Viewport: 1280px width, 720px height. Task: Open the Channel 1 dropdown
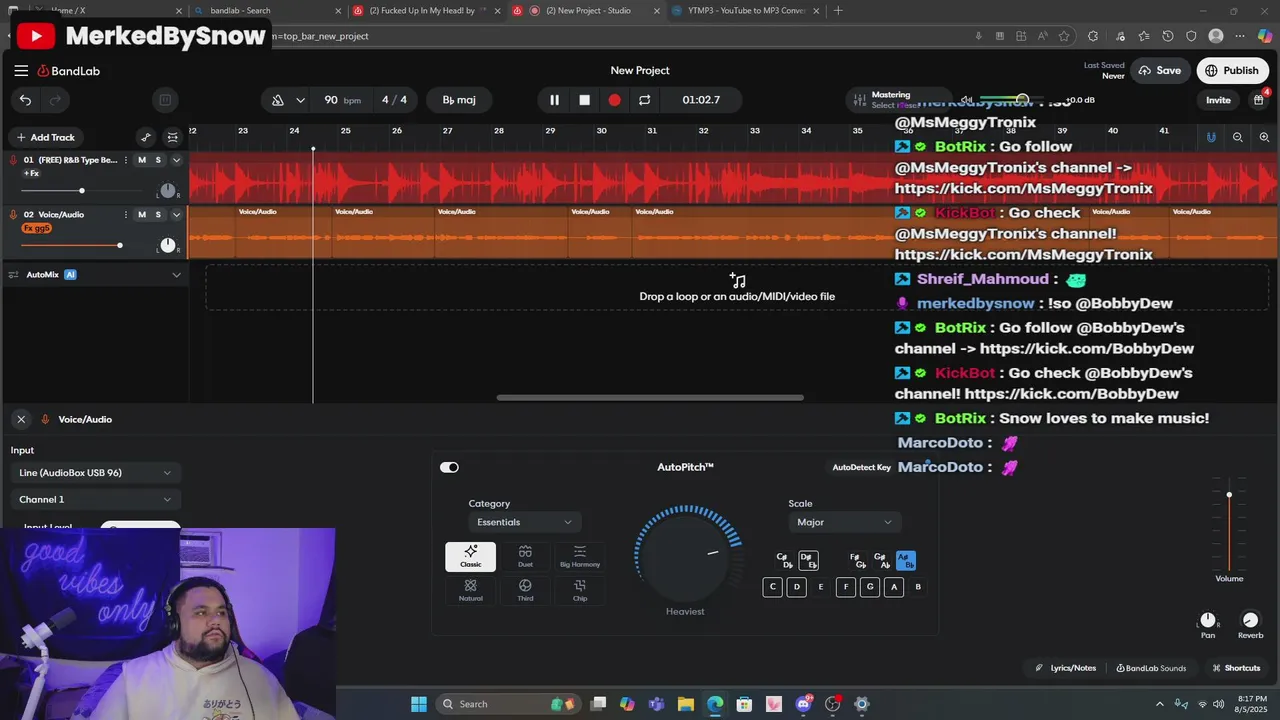pyautogui.click(x=95, y=499)
